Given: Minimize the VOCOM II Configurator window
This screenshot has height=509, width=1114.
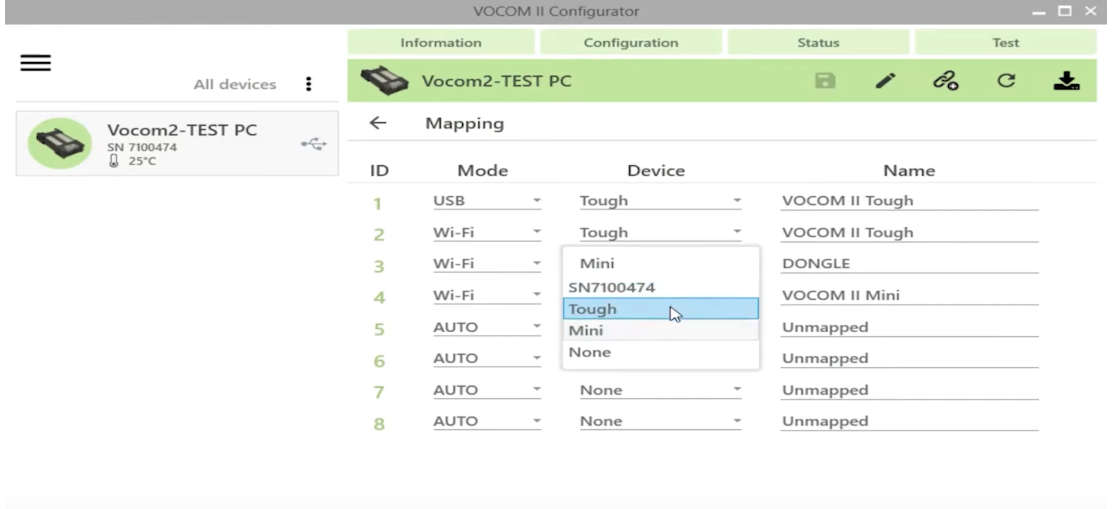Looking at the screenshot, I should [x=1039, y=12].
